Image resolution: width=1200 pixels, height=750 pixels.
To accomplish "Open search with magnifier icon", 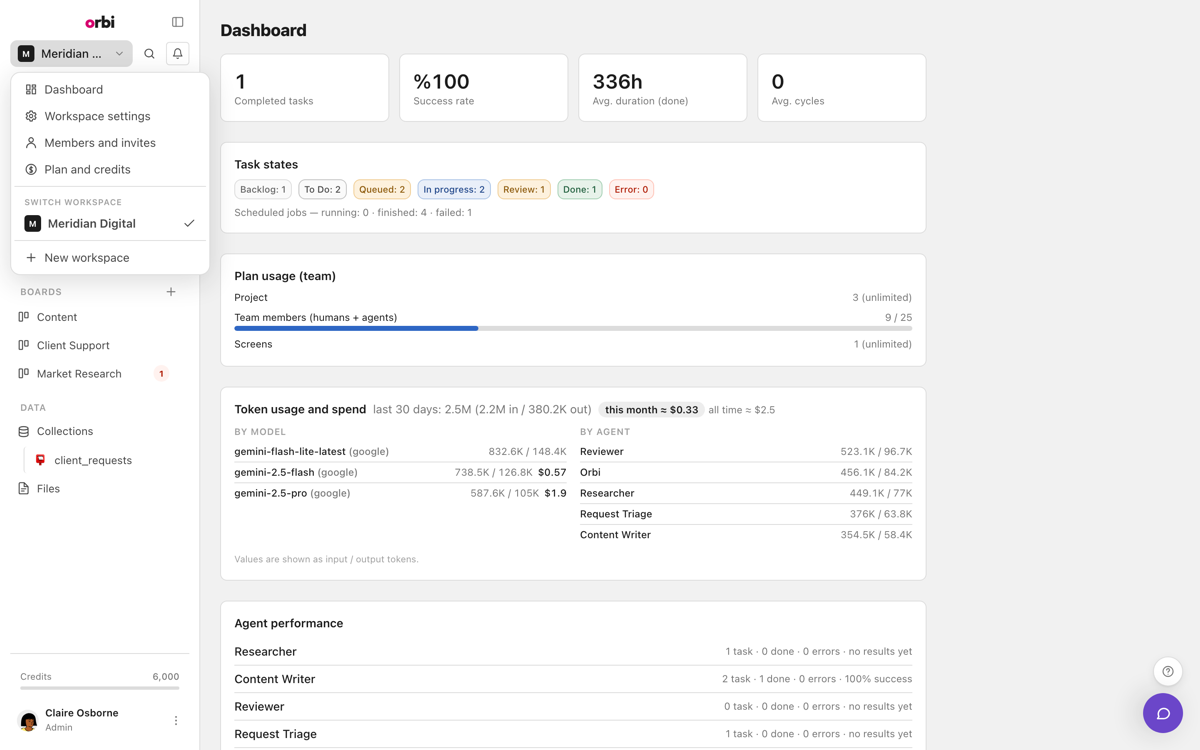I will pos(149,54).
